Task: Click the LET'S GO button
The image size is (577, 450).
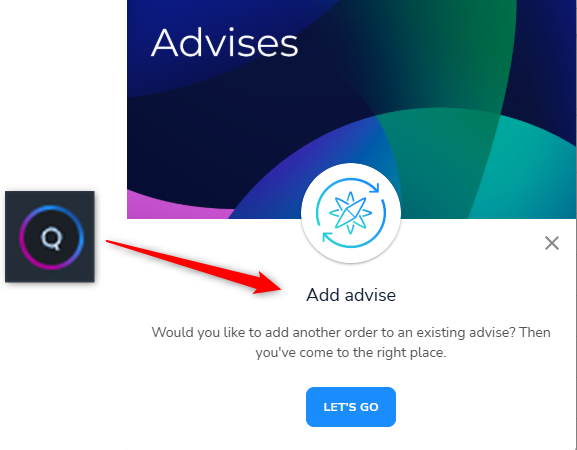Action: point(351,407)
